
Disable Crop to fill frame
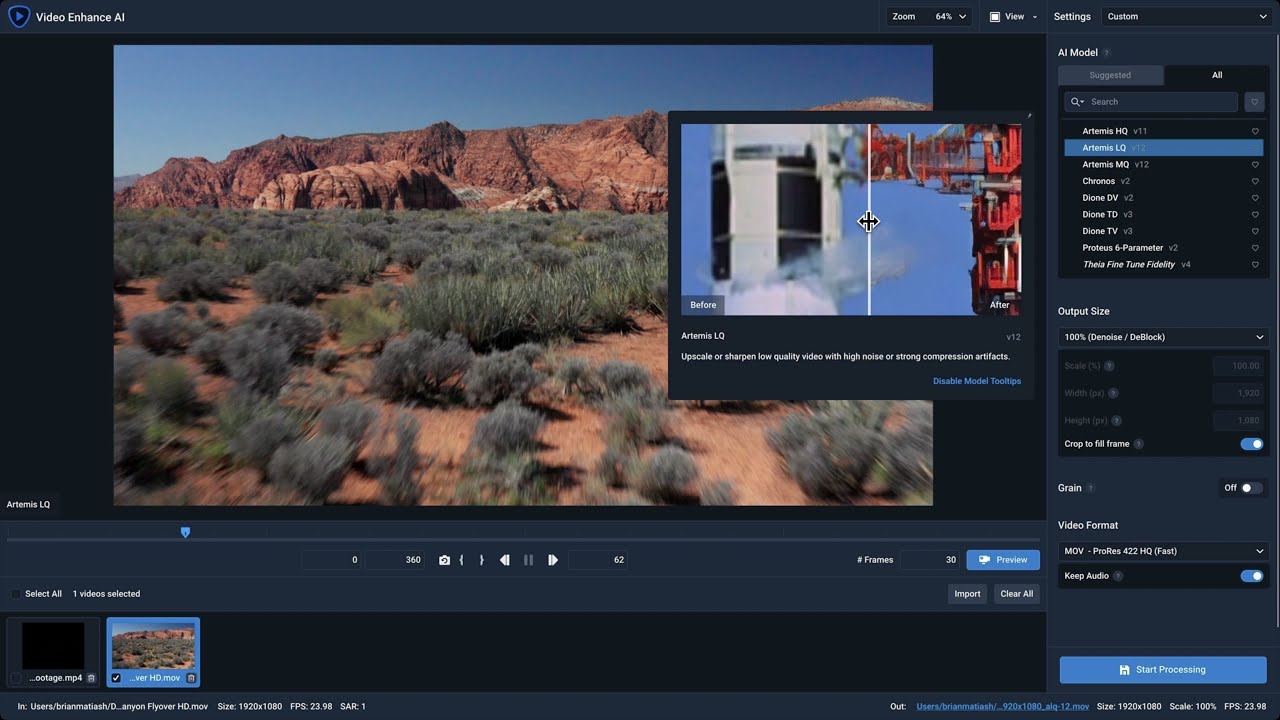point(1252,443)
